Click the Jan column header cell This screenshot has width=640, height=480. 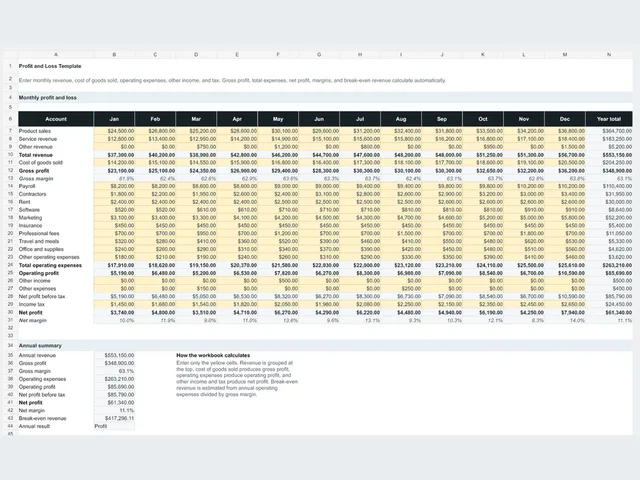[x=114, y=119]
